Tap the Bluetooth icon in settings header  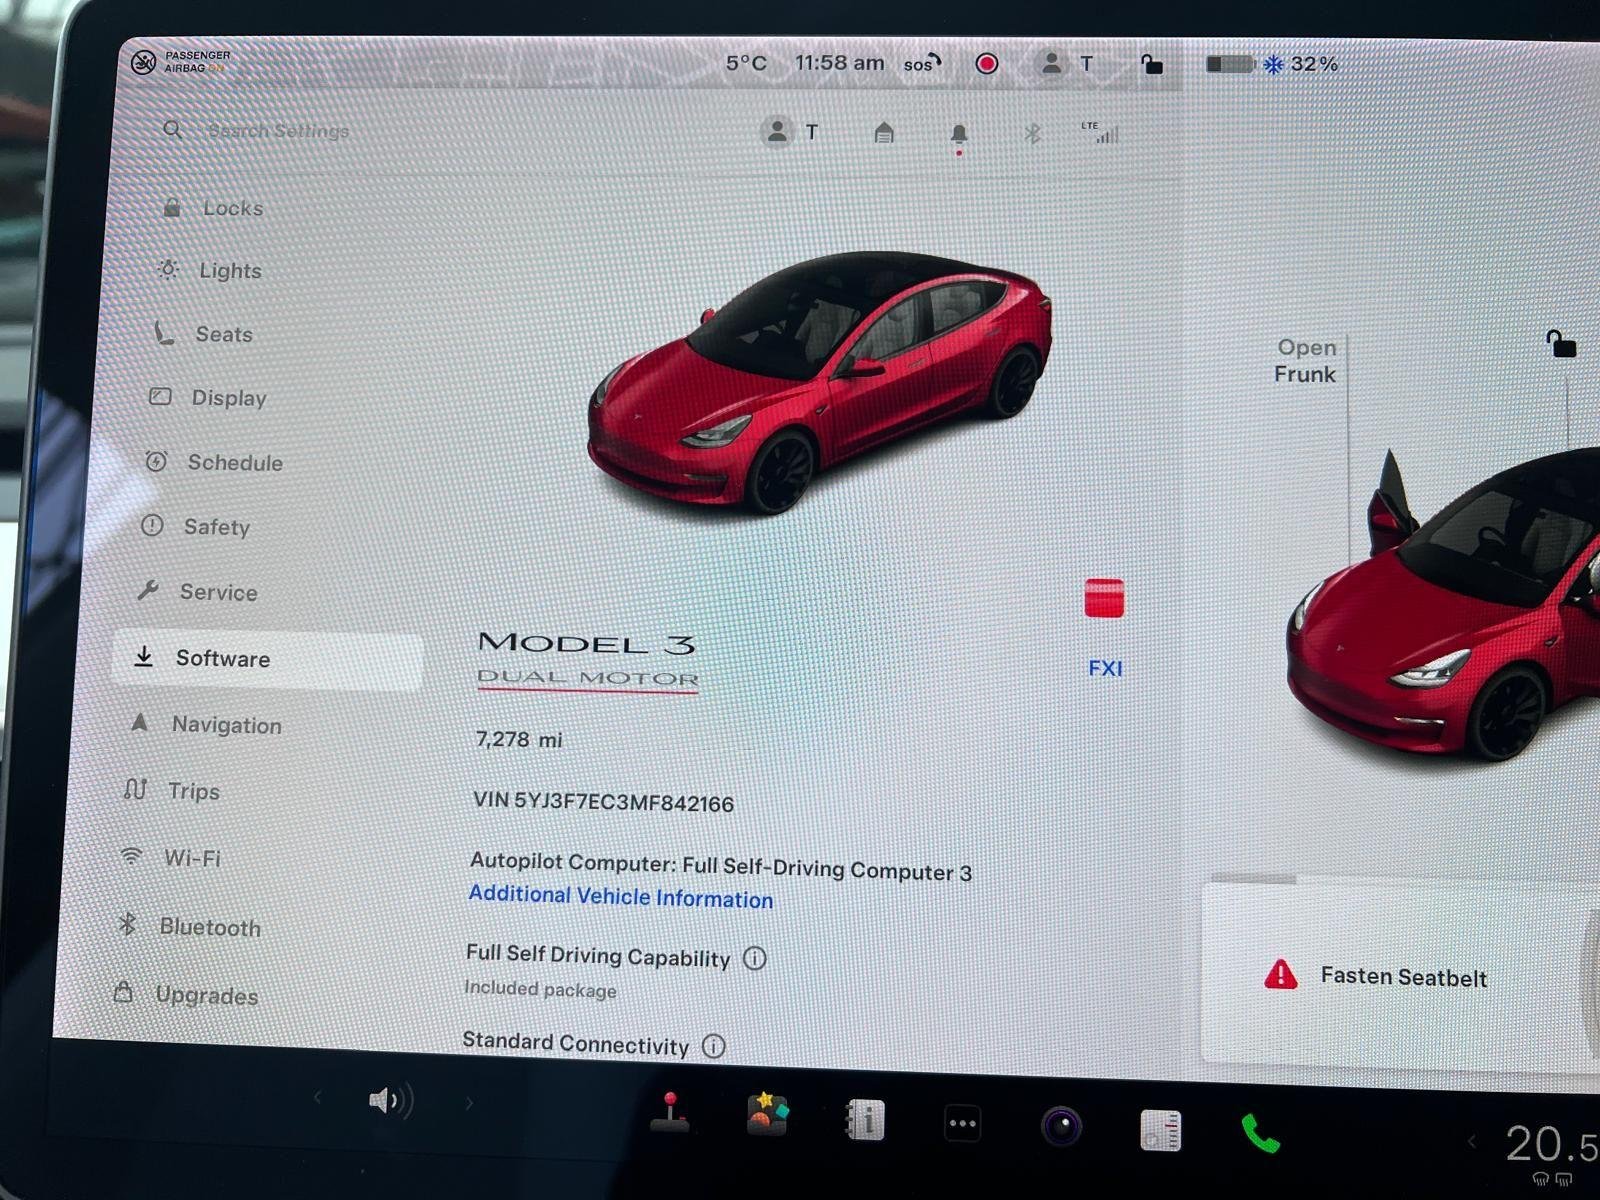coord(1033,133)
